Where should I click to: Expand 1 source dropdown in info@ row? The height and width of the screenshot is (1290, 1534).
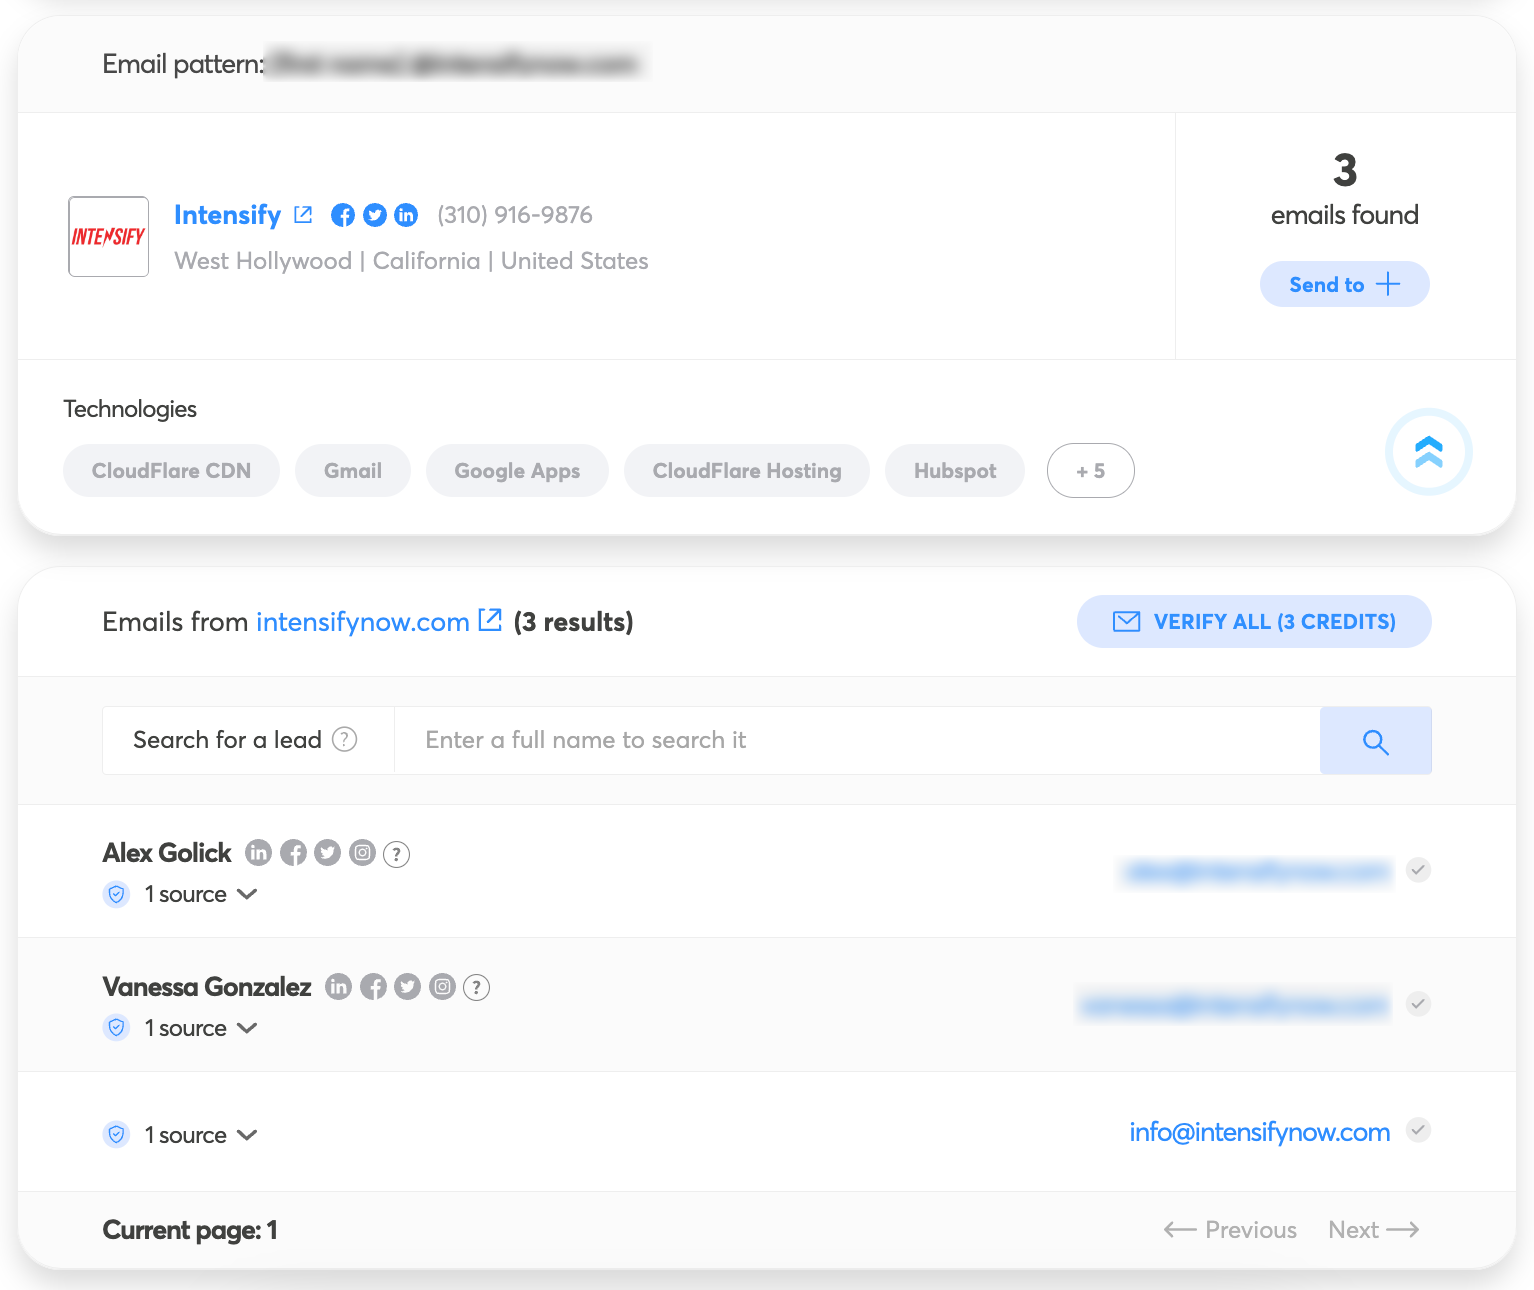[201, 1135]
